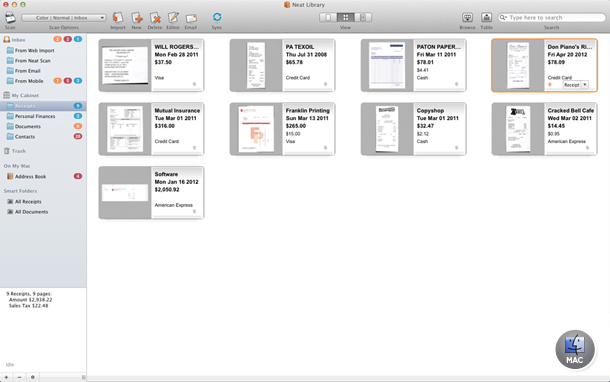Switch to the single-item view mode
This screenshot has width=610, height=382.
(328, 18)
